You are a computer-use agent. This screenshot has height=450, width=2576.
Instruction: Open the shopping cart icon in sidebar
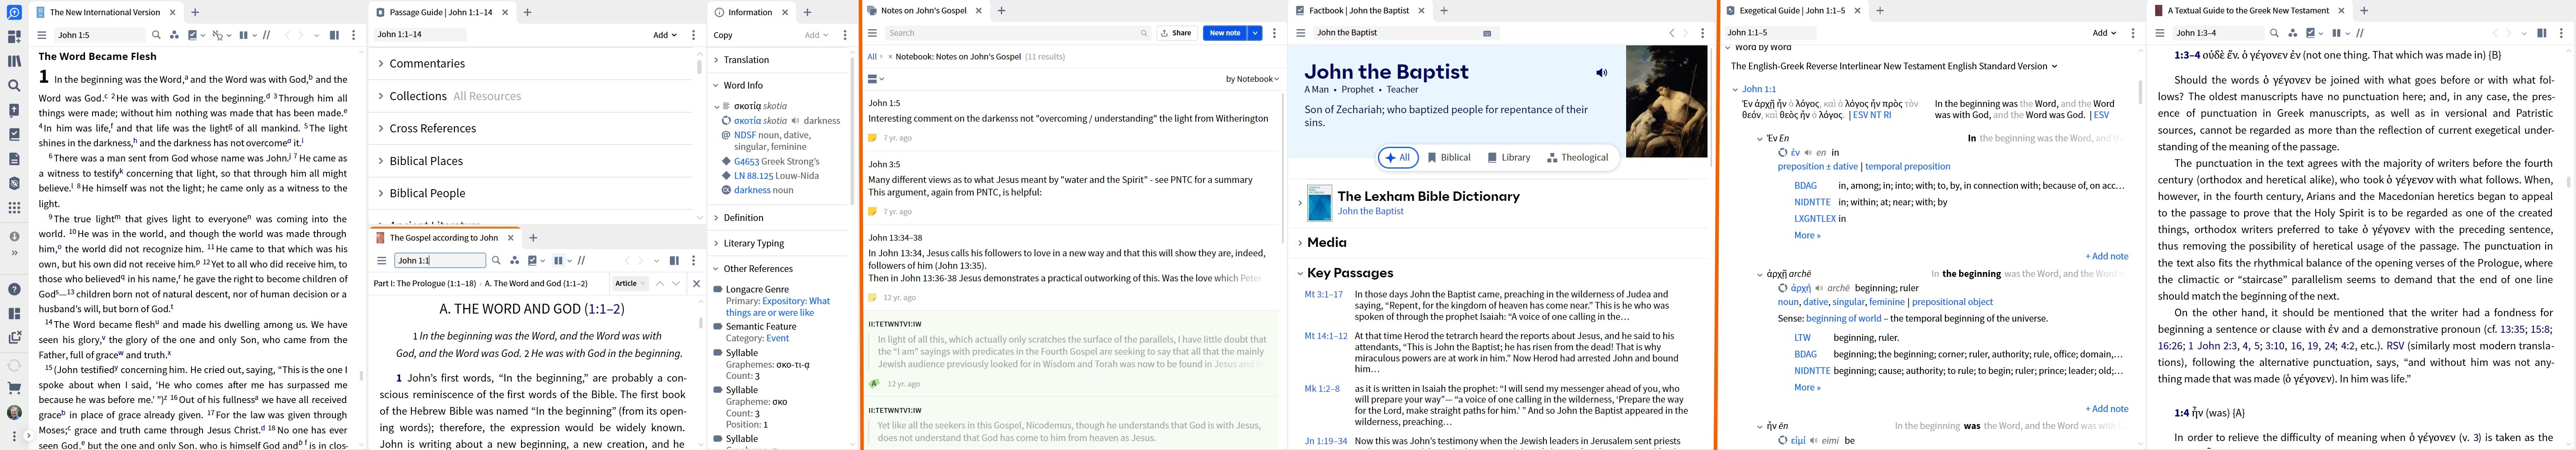click(14, 388)
